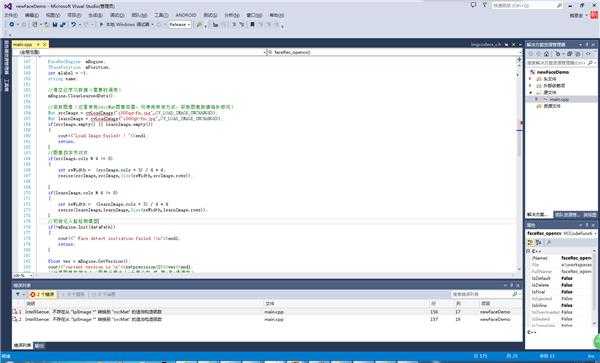Toggle the messages filter in Error List
The image size is (600, 363).
103,294
